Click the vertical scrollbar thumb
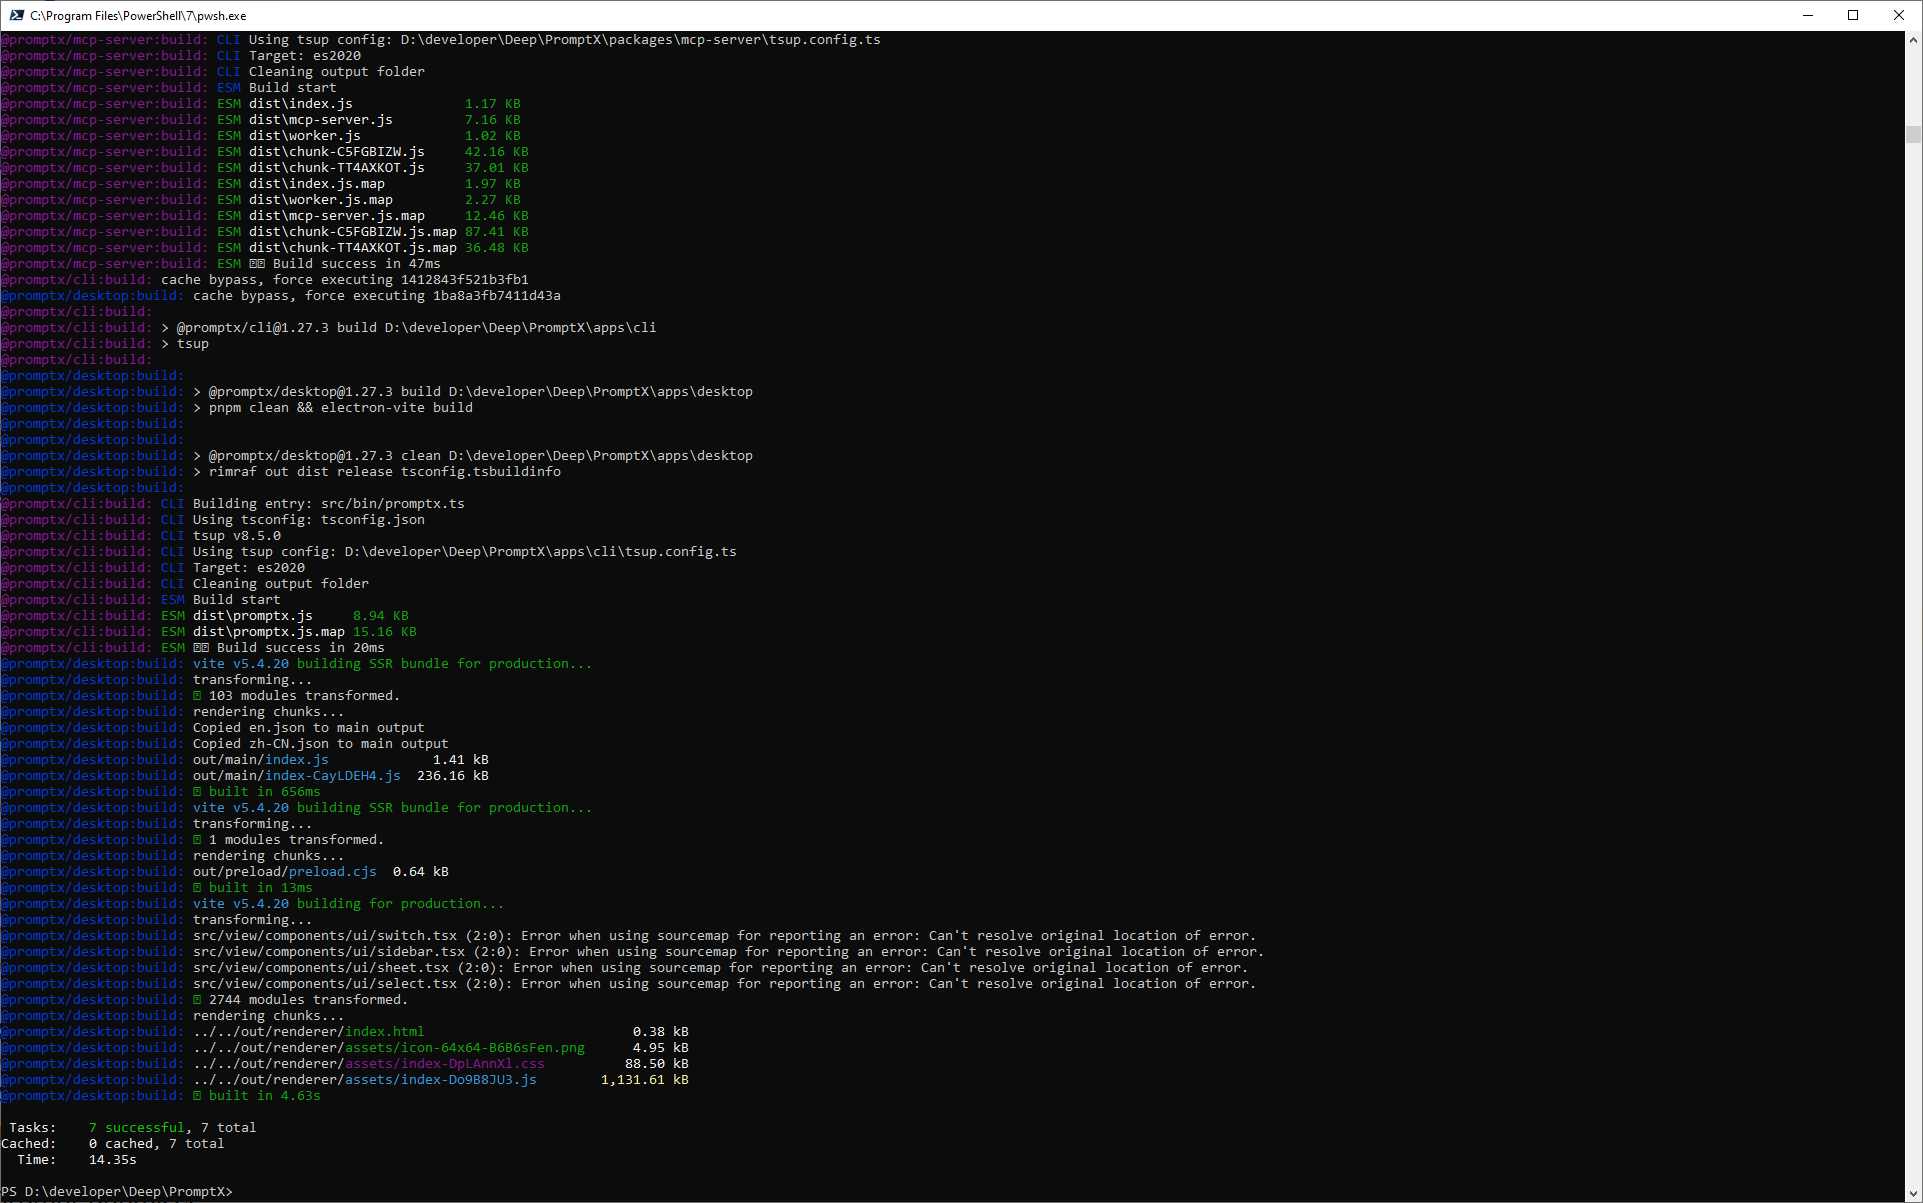Screen dimensions: 1923x1203 (x=1913, y=135)
